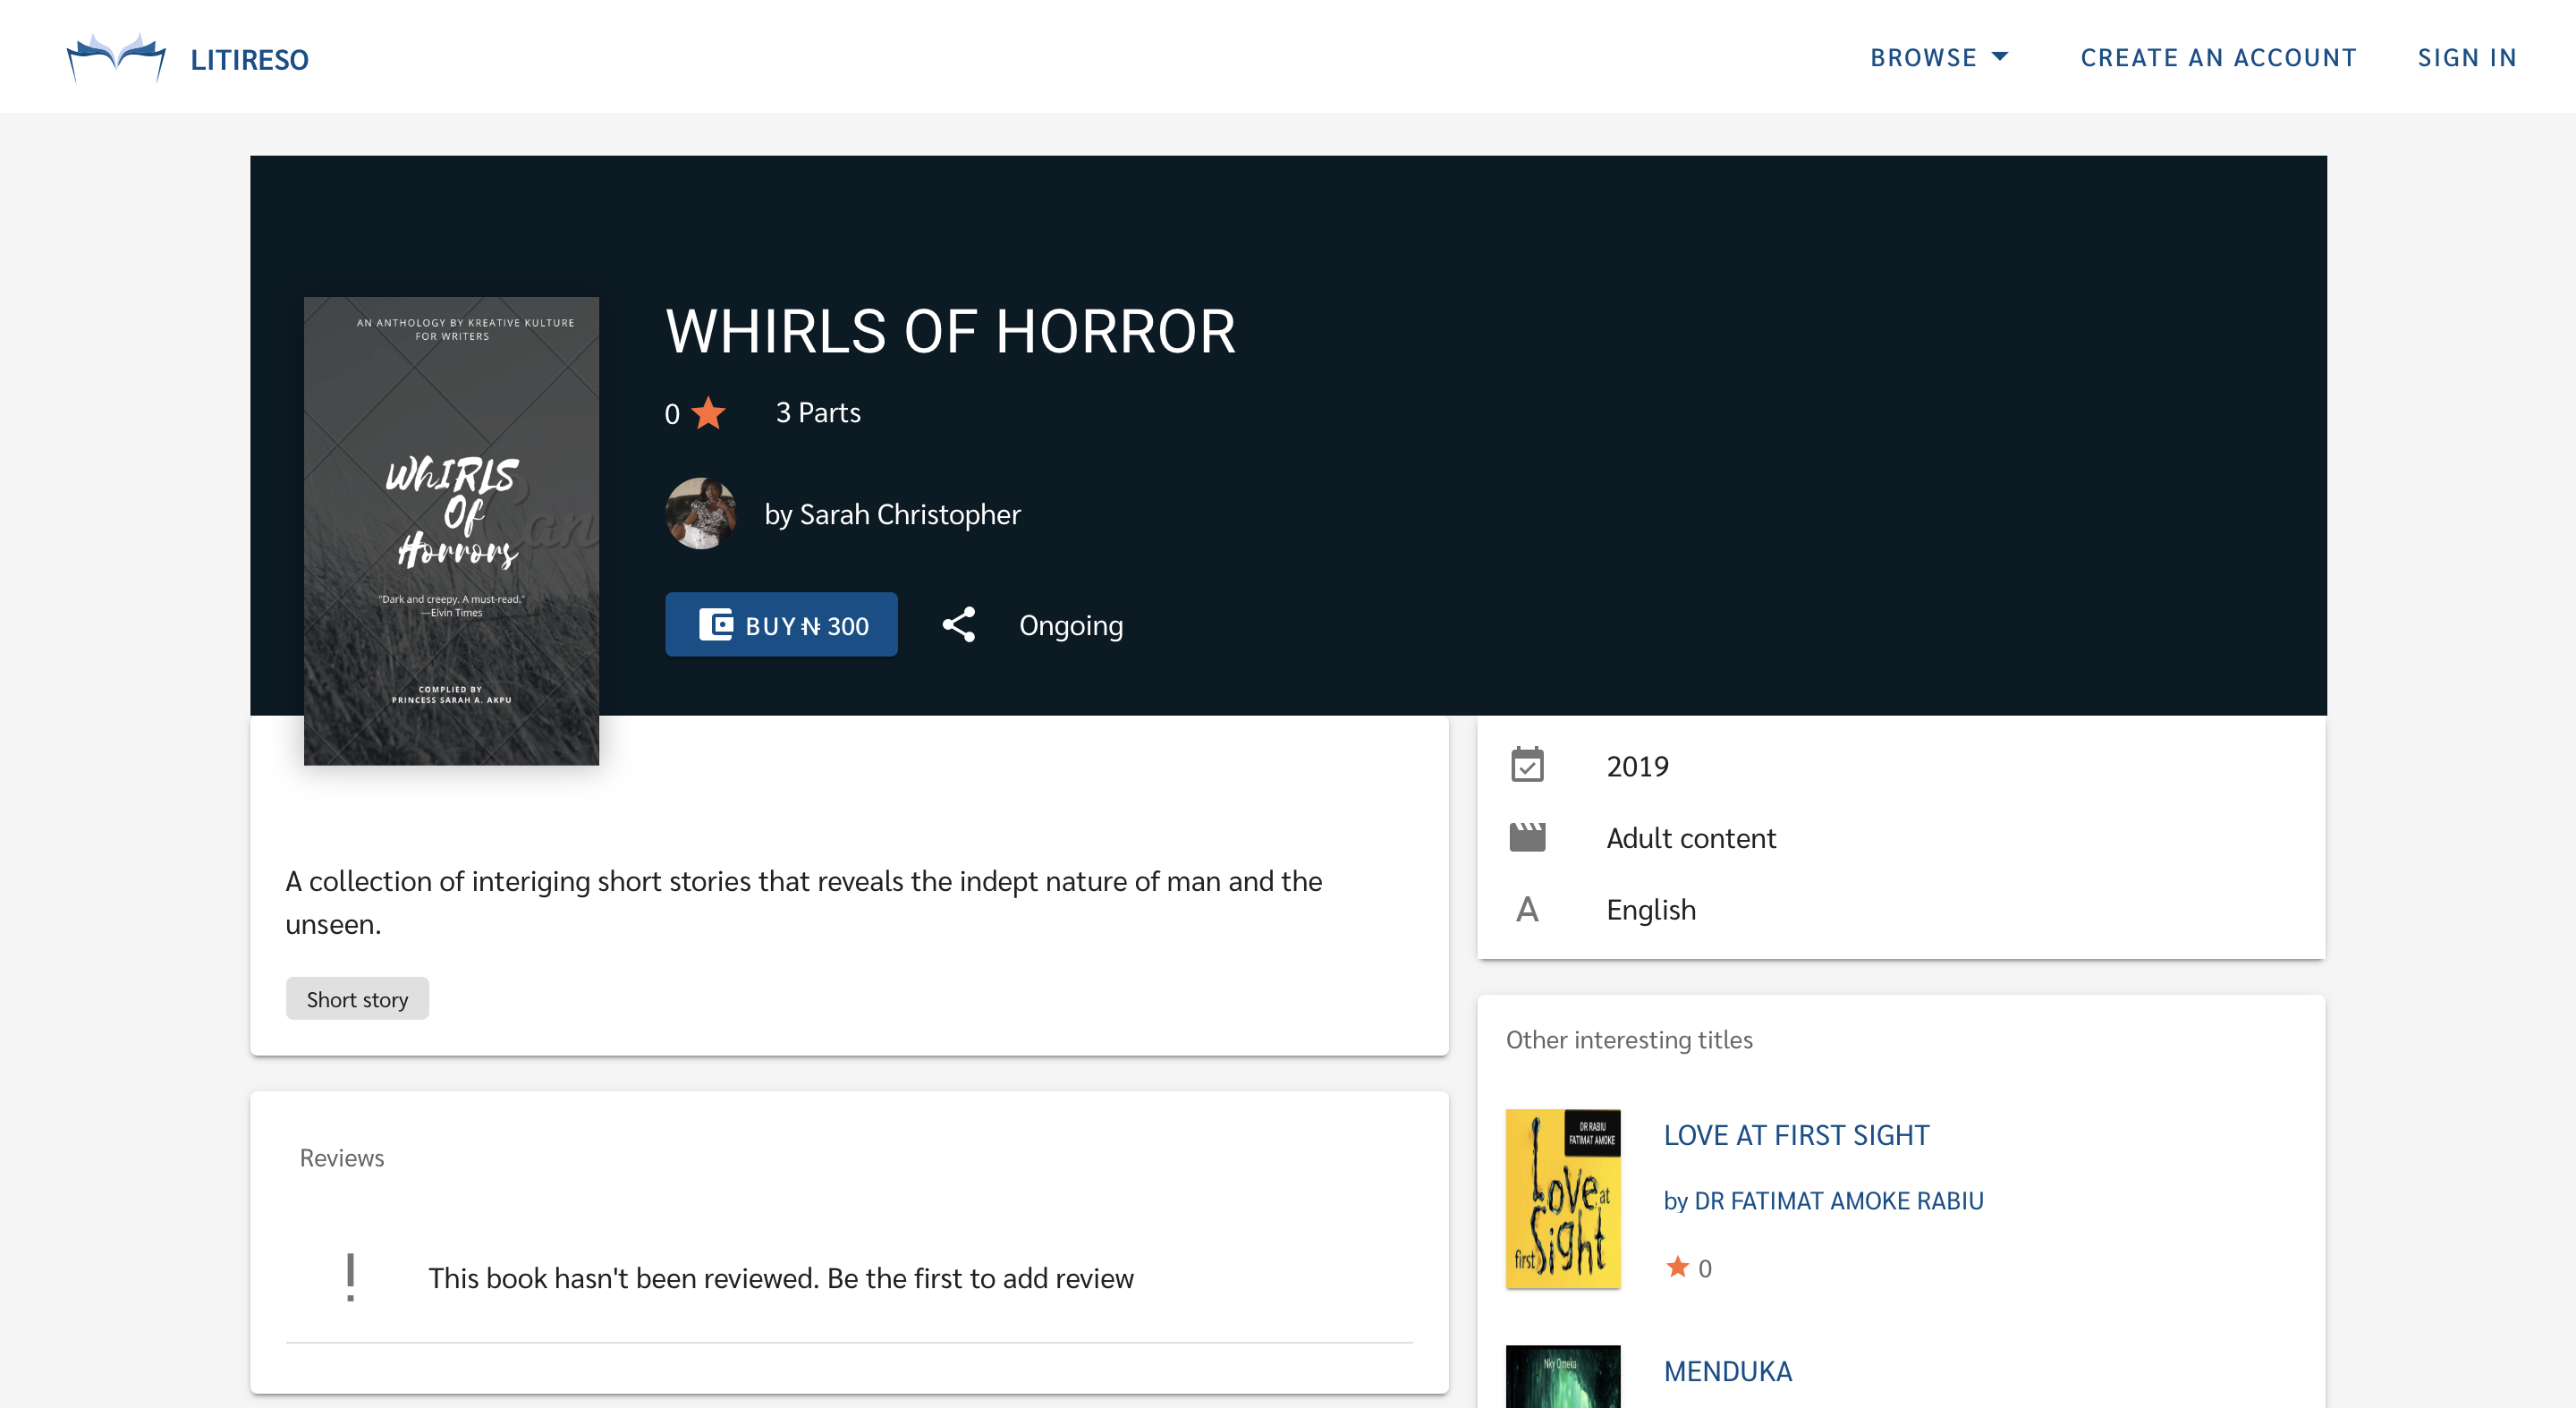The width and height of the screenshot is (2576, 1408).
Task: Open the Browse menu
Action: (1923, 57)
